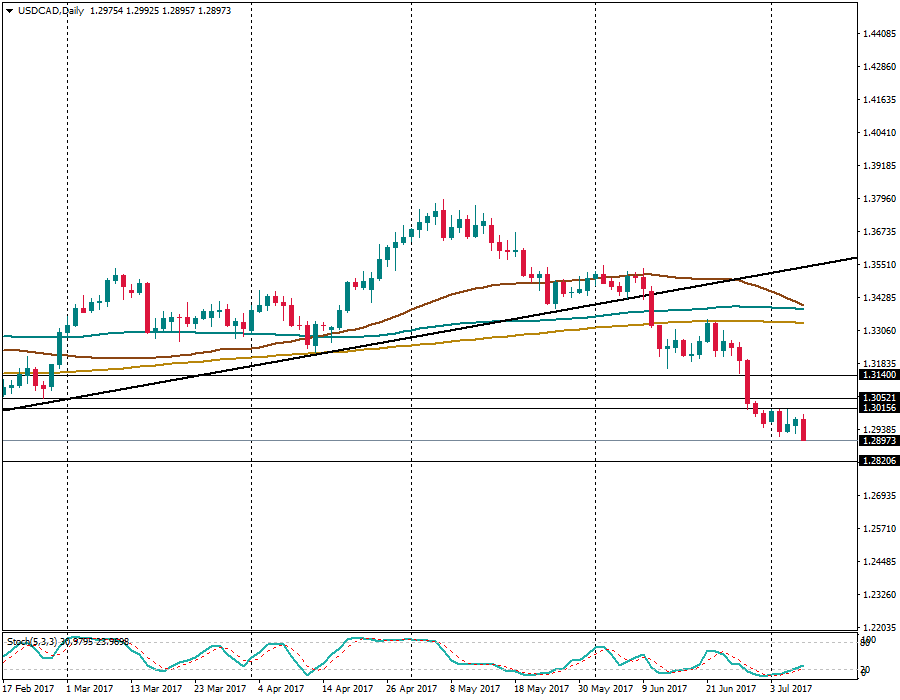Viewport: 900px width, 700px height.
Task: Click the triangle arrow beside USDCAD,Daily
Action: pyautogui.click(x=9, y=9)
